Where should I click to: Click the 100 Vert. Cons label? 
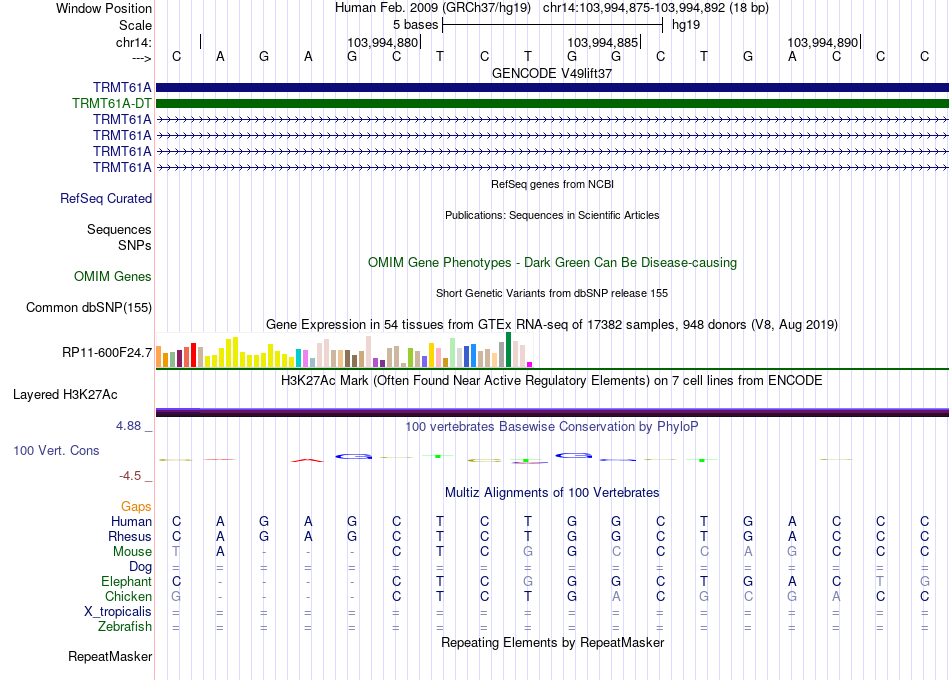pos(56,450)
